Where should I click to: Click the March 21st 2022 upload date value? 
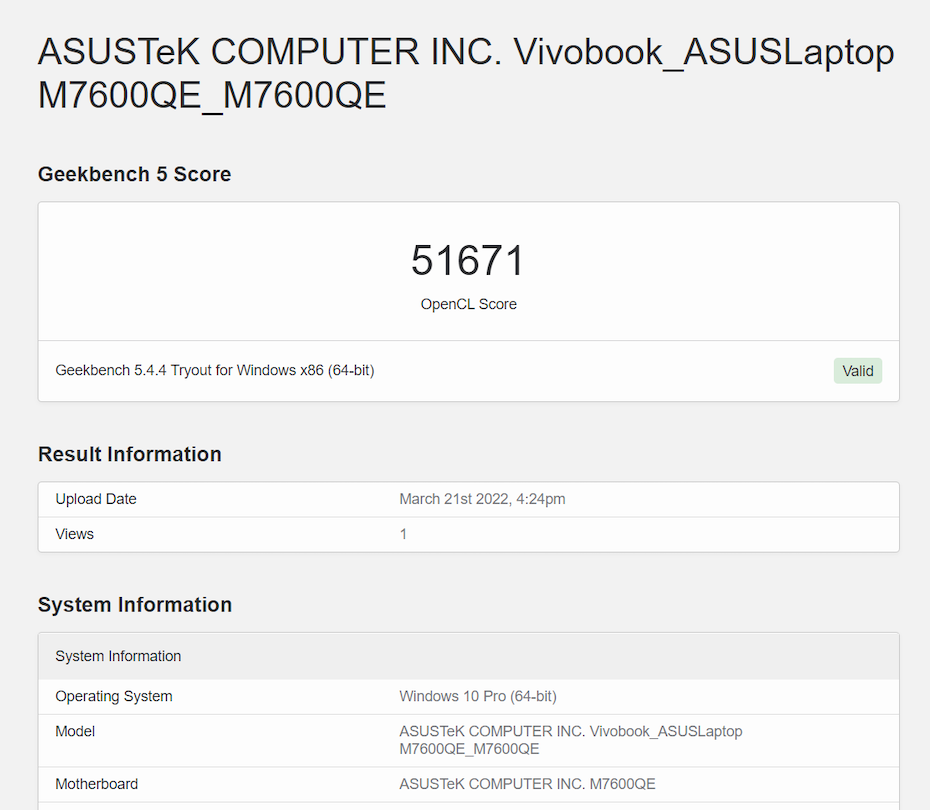(482, 499)
